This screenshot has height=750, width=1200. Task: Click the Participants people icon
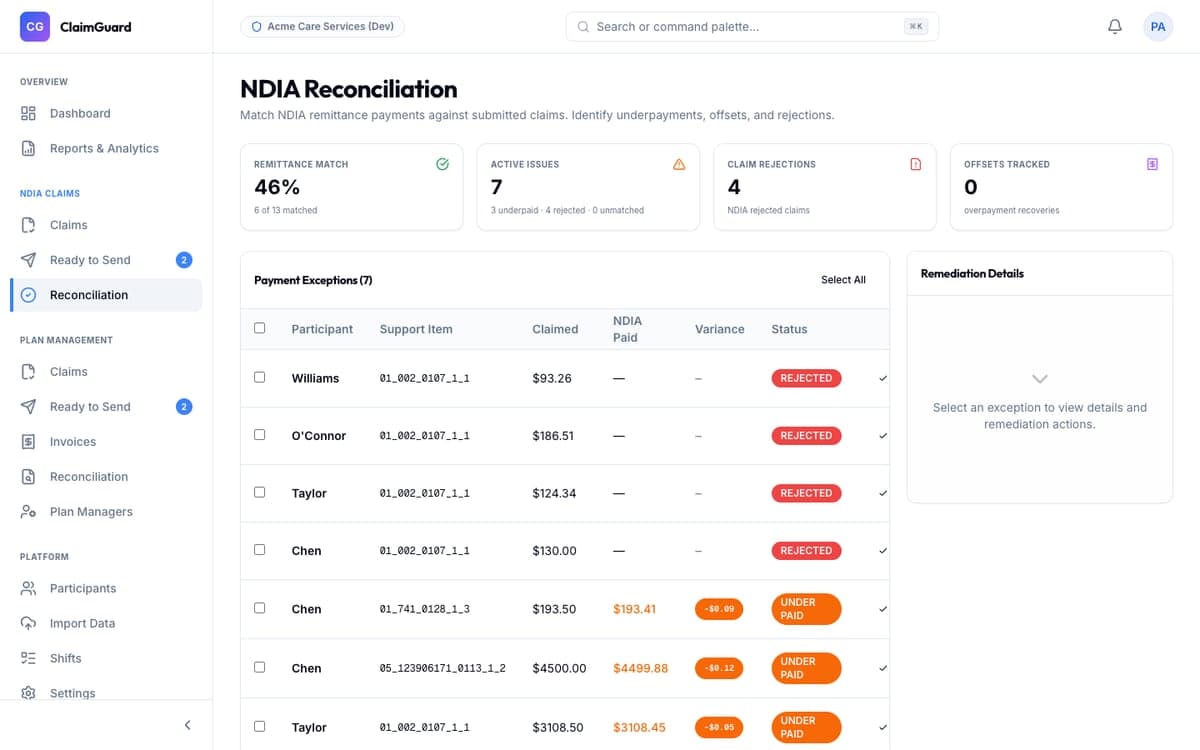[x=29, y=588]
